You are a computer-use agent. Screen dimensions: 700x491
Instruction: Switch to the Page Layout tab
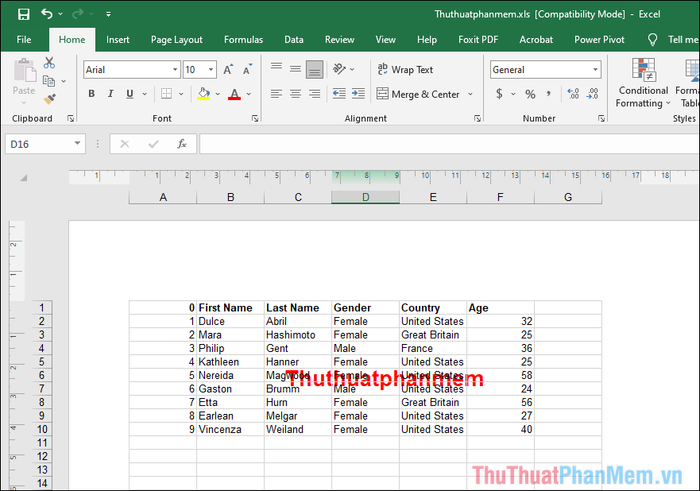point(176,40)
